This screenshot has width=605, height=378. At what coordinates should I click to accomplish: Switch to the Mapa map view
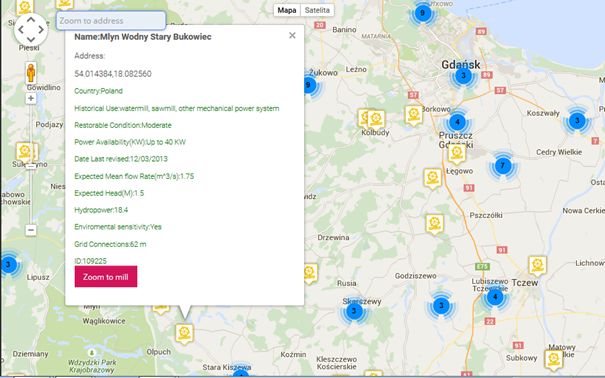(287, 10)
